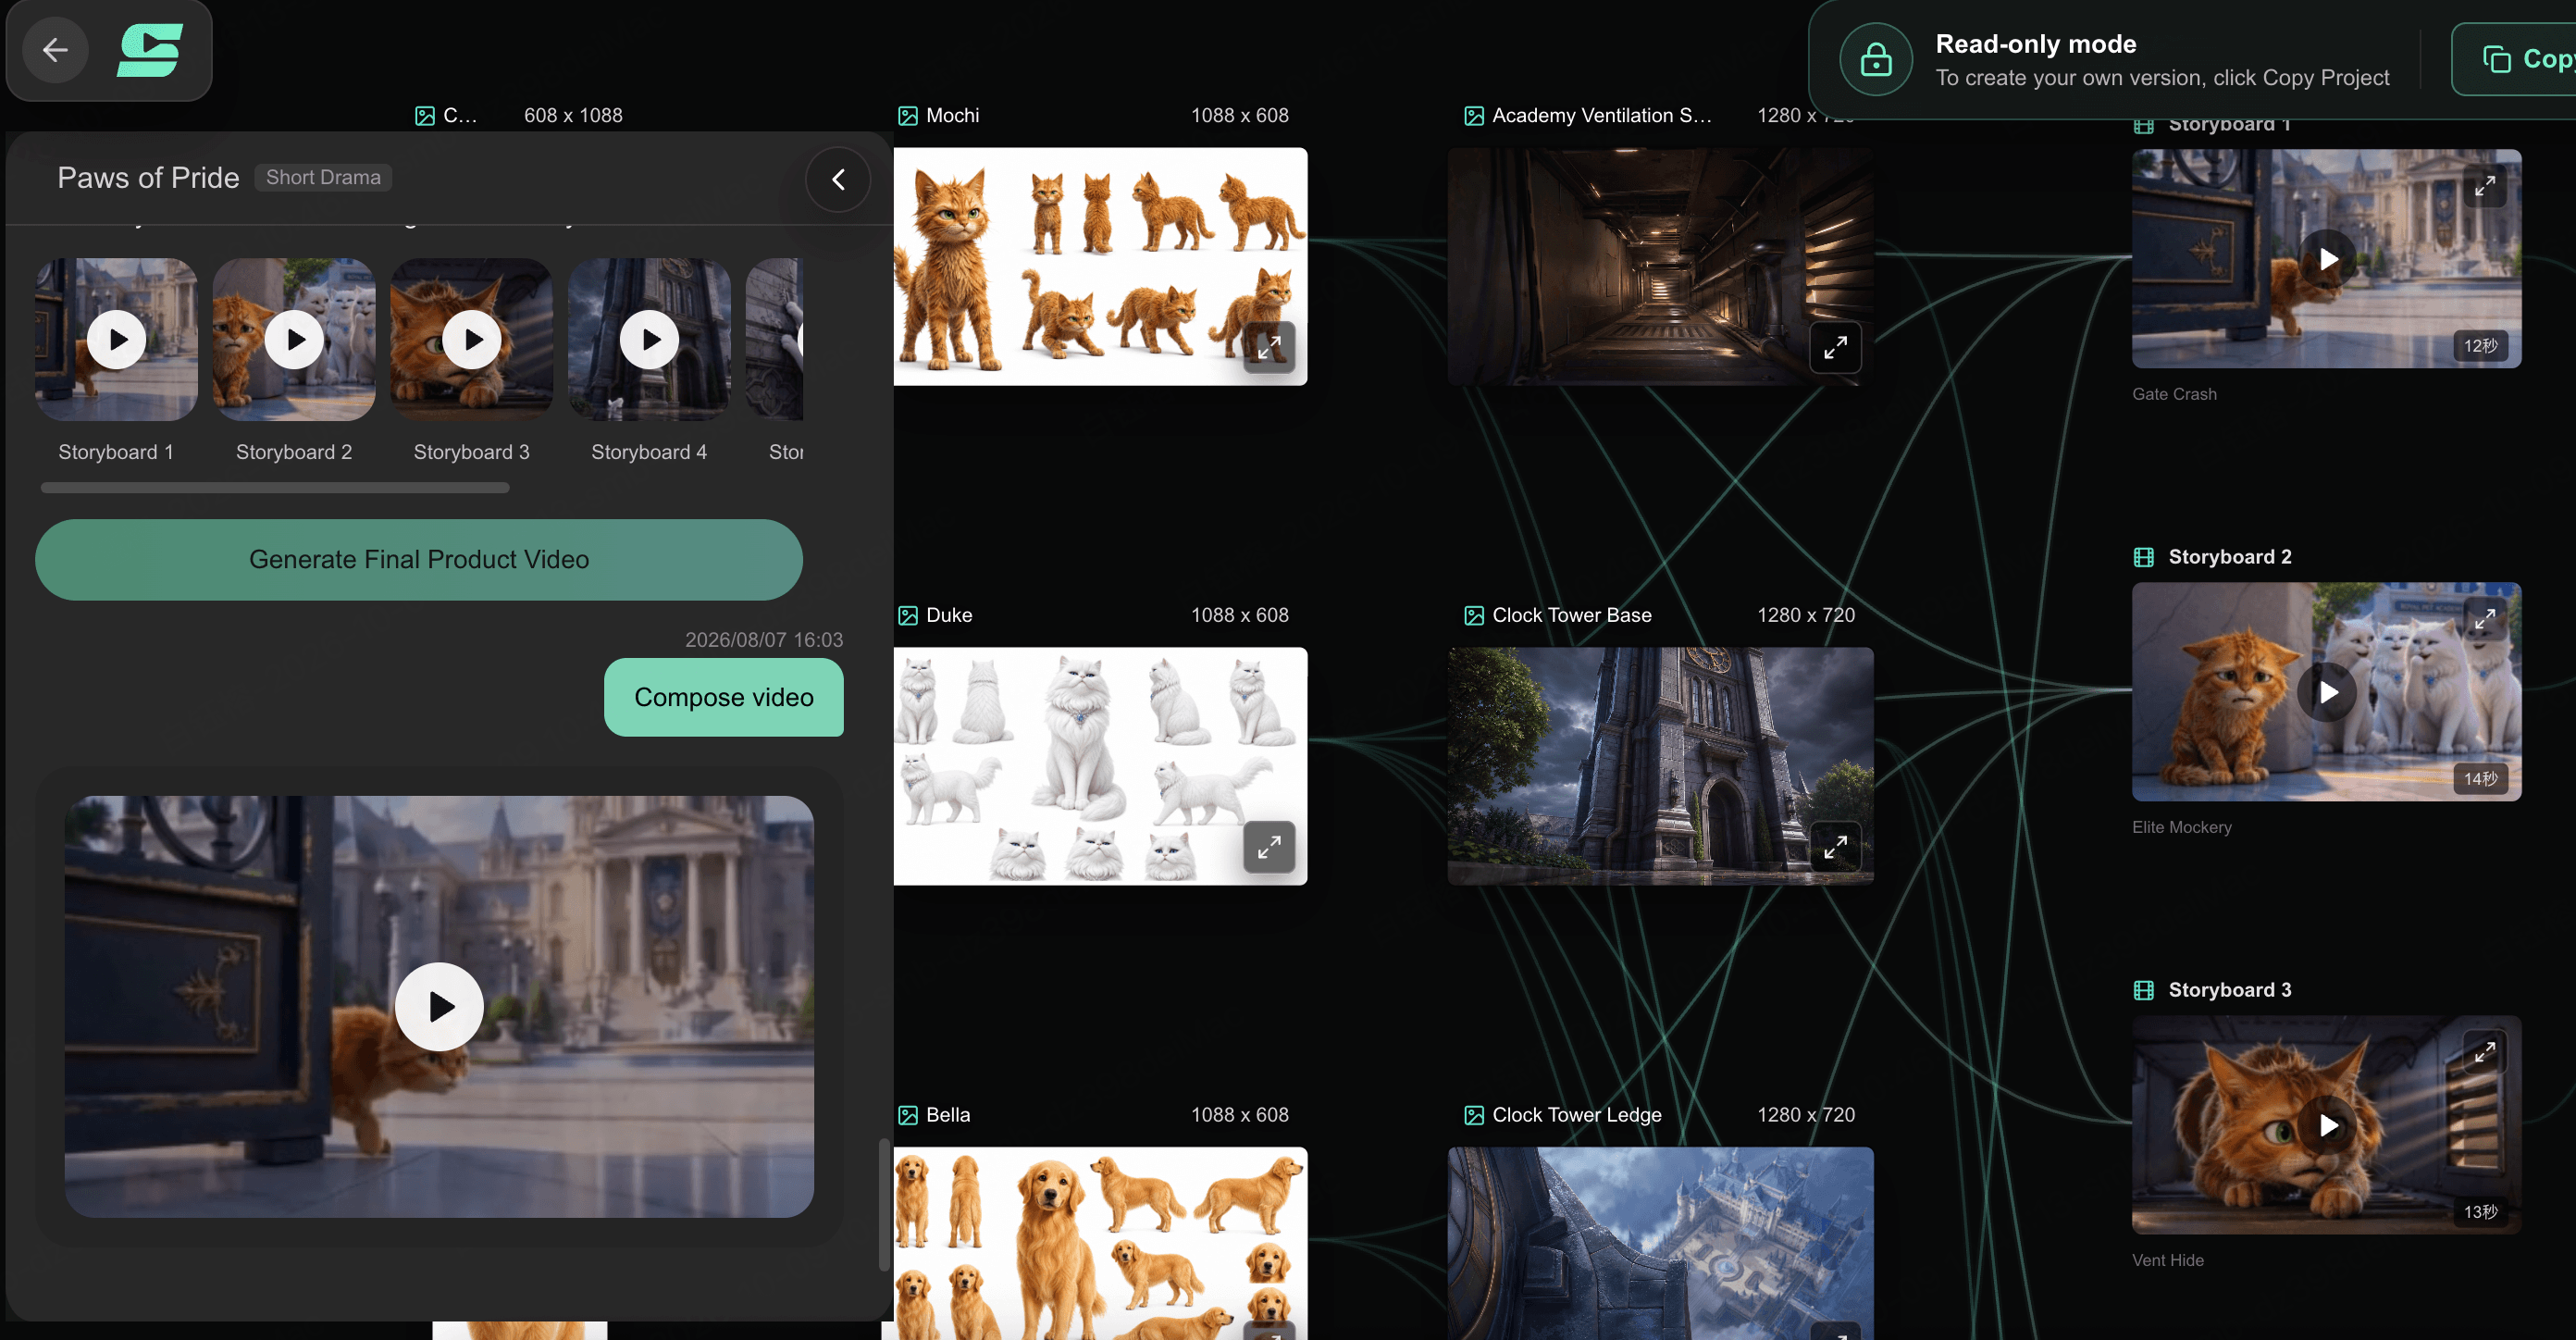Select the Duke node image icon
Image resolution: width=2576 pixels, height=1340 pixels.
pos(908,616)
